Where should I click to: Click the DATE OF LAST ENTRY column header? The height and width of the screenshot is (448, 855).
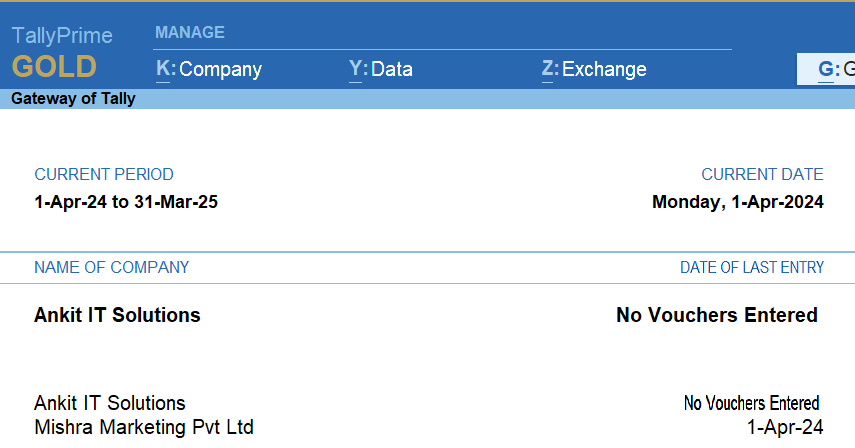(x=752, y=267)
